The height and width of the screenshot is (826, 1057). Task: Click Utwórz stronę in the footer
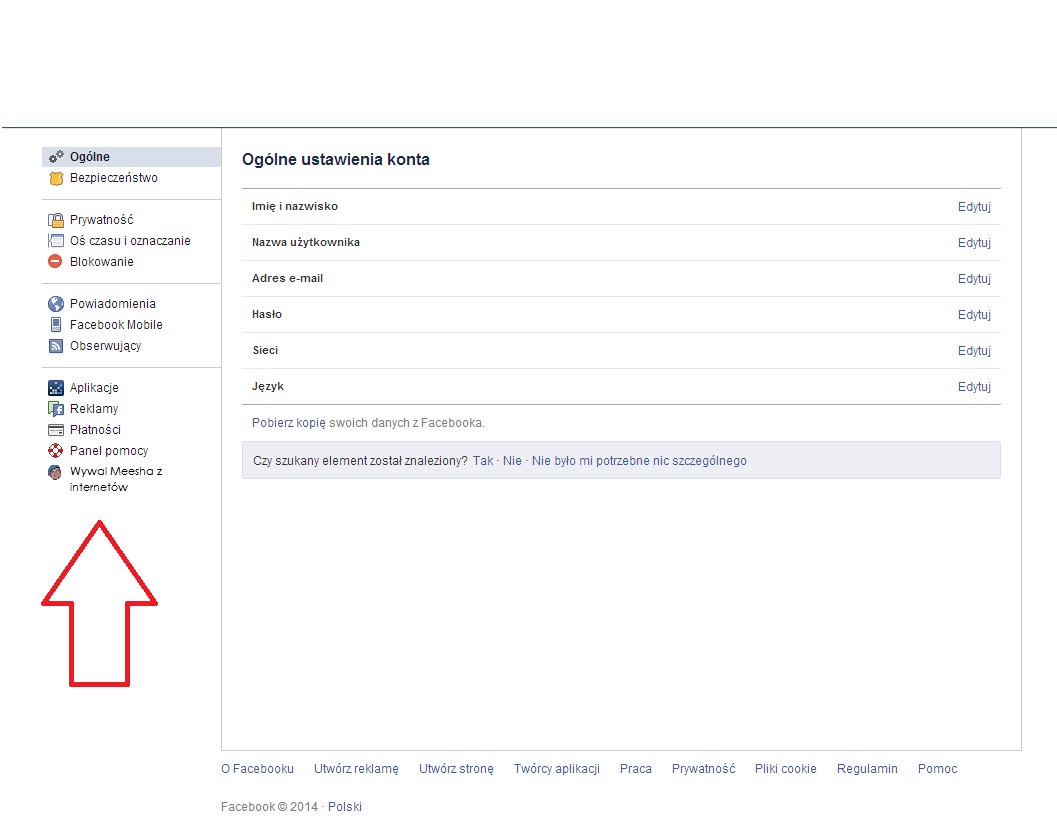tap(456, 769)
